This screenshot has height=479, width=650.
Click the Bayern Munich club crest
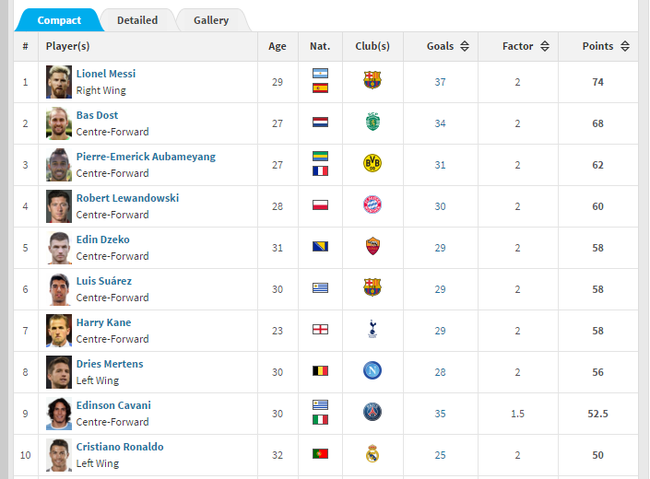point(372,205)
